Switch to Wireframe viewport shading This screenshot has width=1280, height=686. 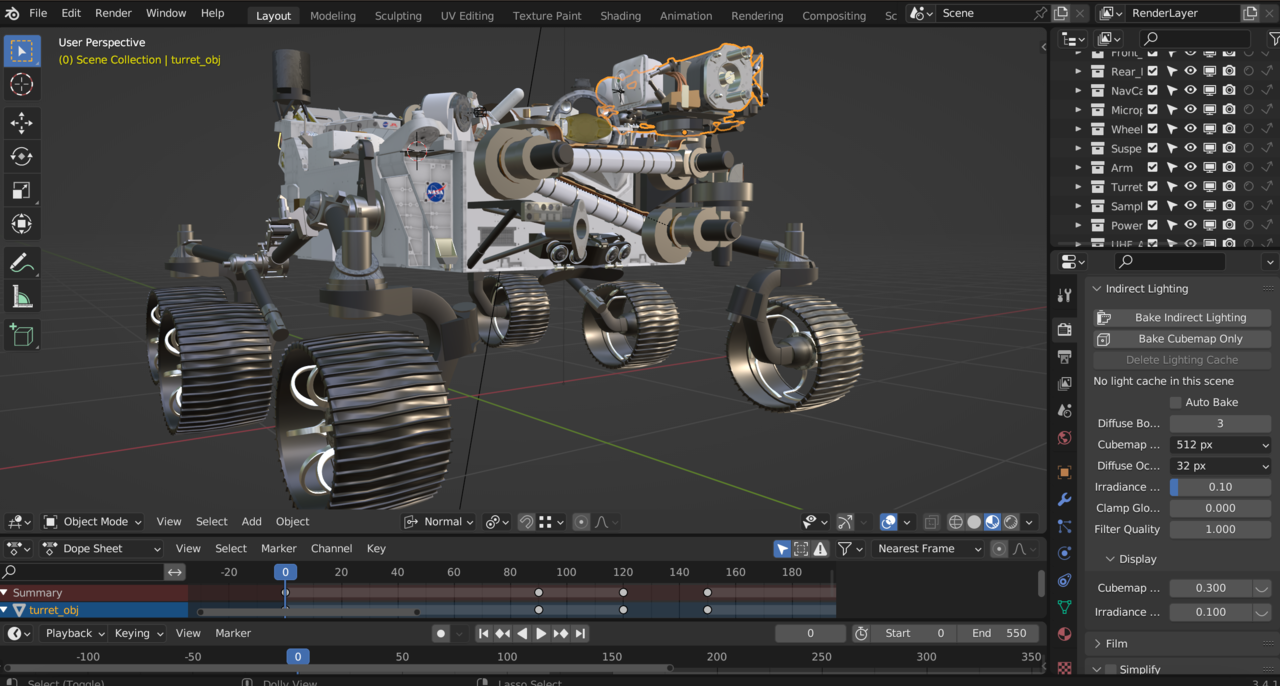[955, 522]
